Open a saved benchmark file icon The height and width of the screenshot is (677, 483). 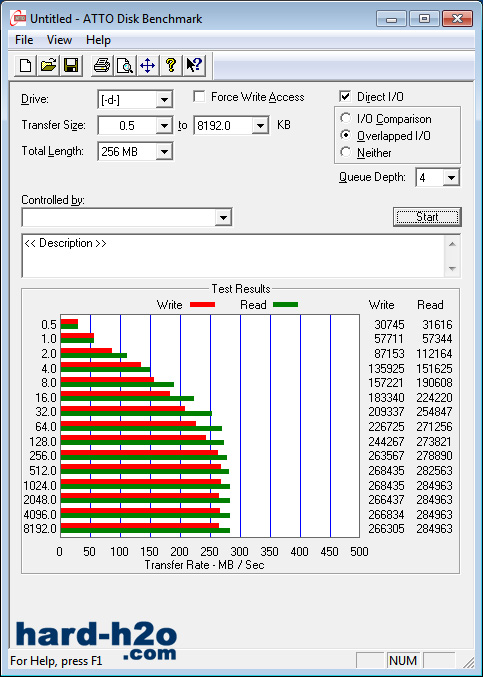point(48,66)
